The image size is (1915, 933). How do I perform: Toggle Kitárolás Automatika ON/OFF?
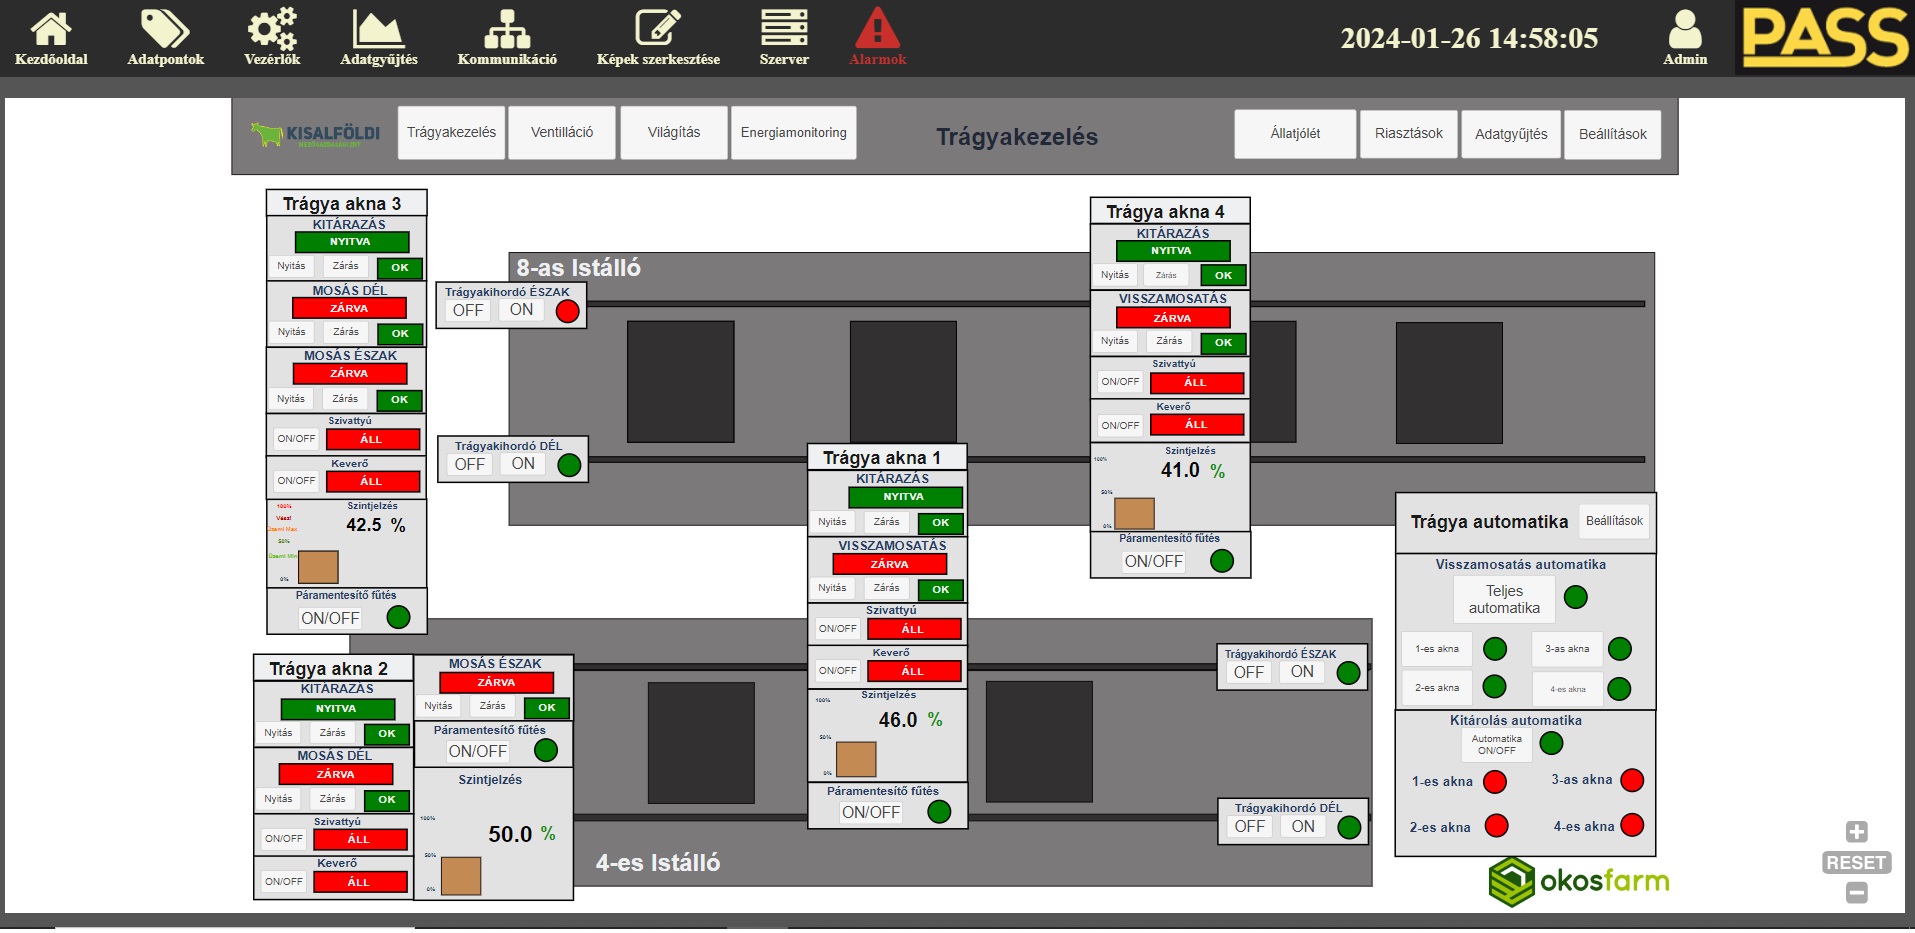click(1496, 745)
